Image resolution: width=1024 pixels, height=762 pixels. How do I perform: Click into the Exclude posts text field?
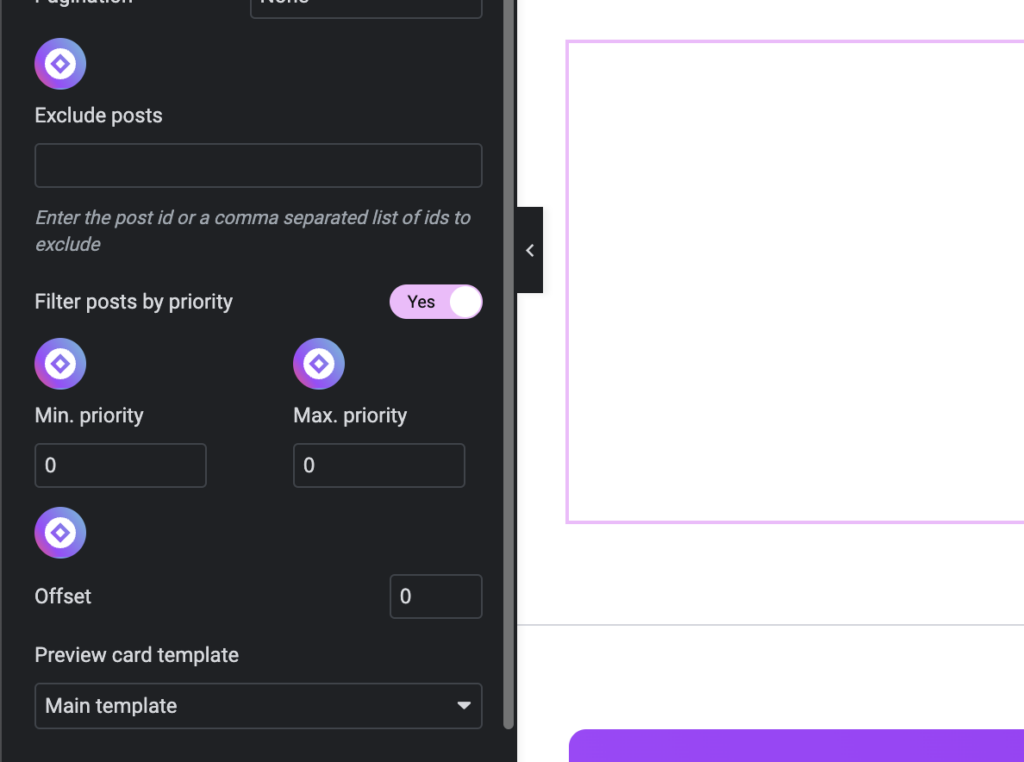[x=258, y=166]
